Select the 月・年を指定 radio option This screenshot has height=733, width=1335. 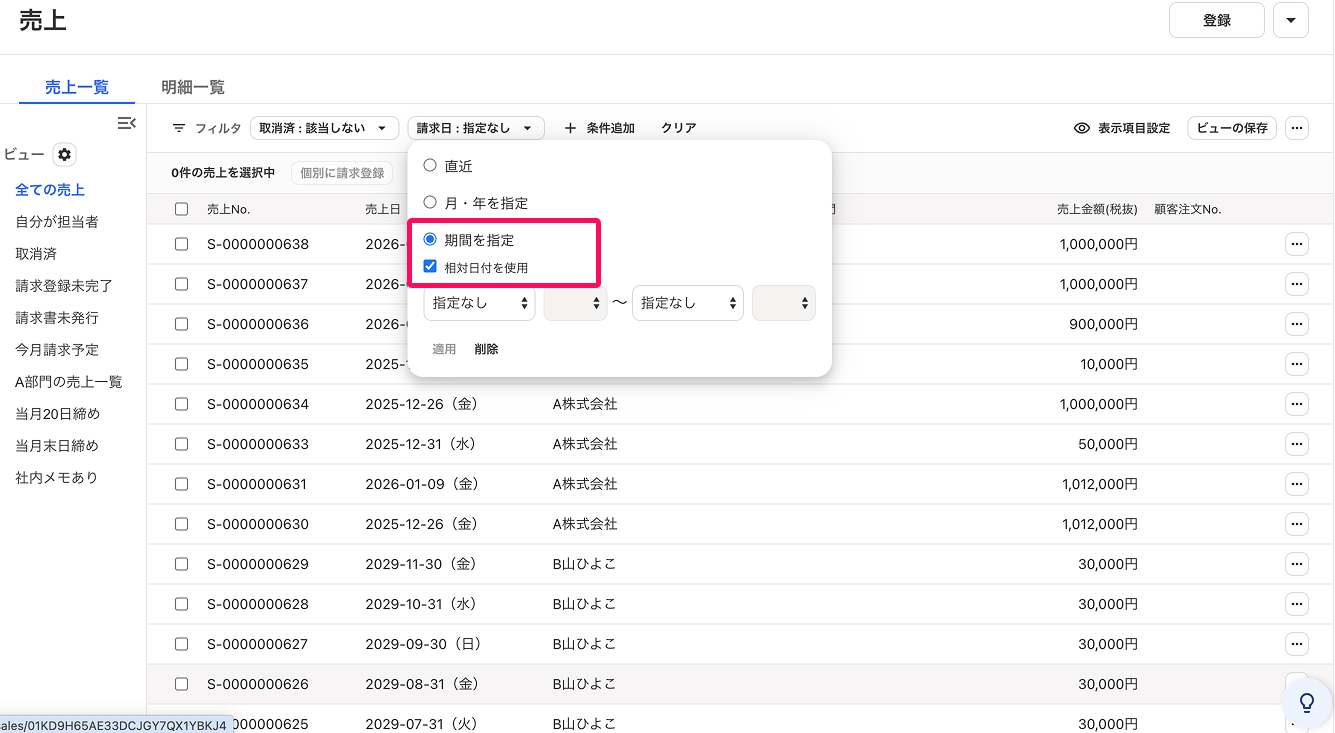coord(430,202)
